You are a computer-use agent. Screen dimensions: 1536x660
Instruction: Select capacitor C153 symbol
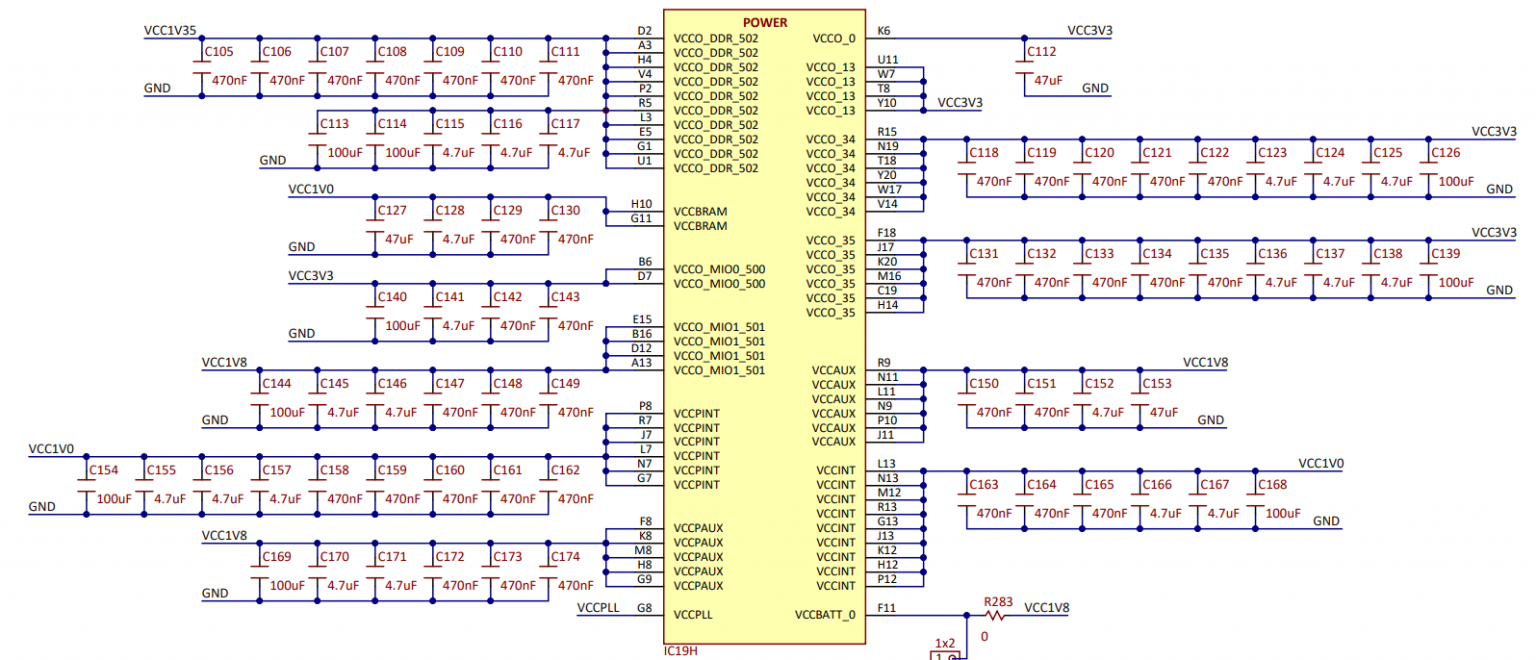(x=1139, y=399)
